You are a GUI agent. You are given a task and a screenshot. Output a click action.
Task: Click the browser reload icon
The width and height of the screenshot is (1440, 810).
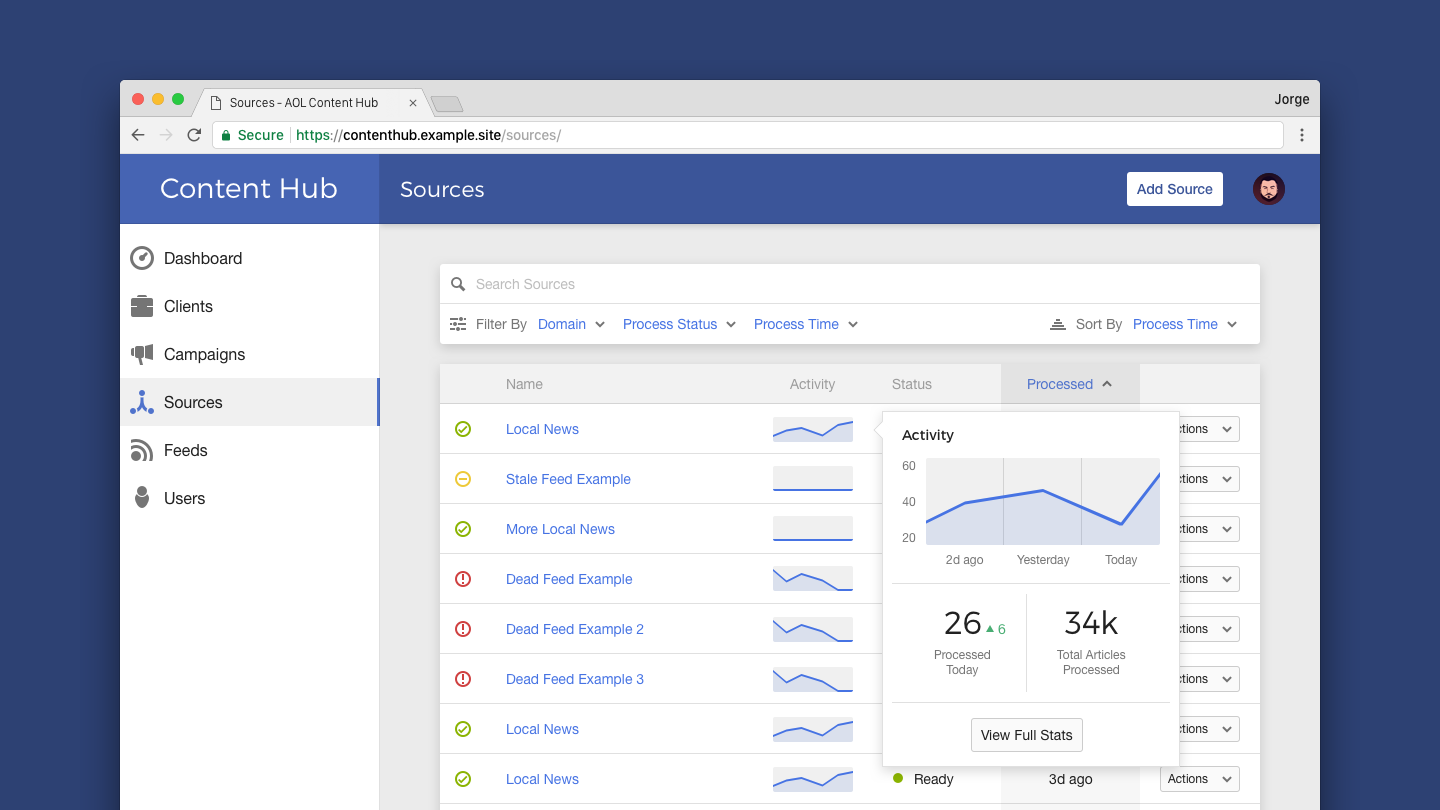(194, 135)
